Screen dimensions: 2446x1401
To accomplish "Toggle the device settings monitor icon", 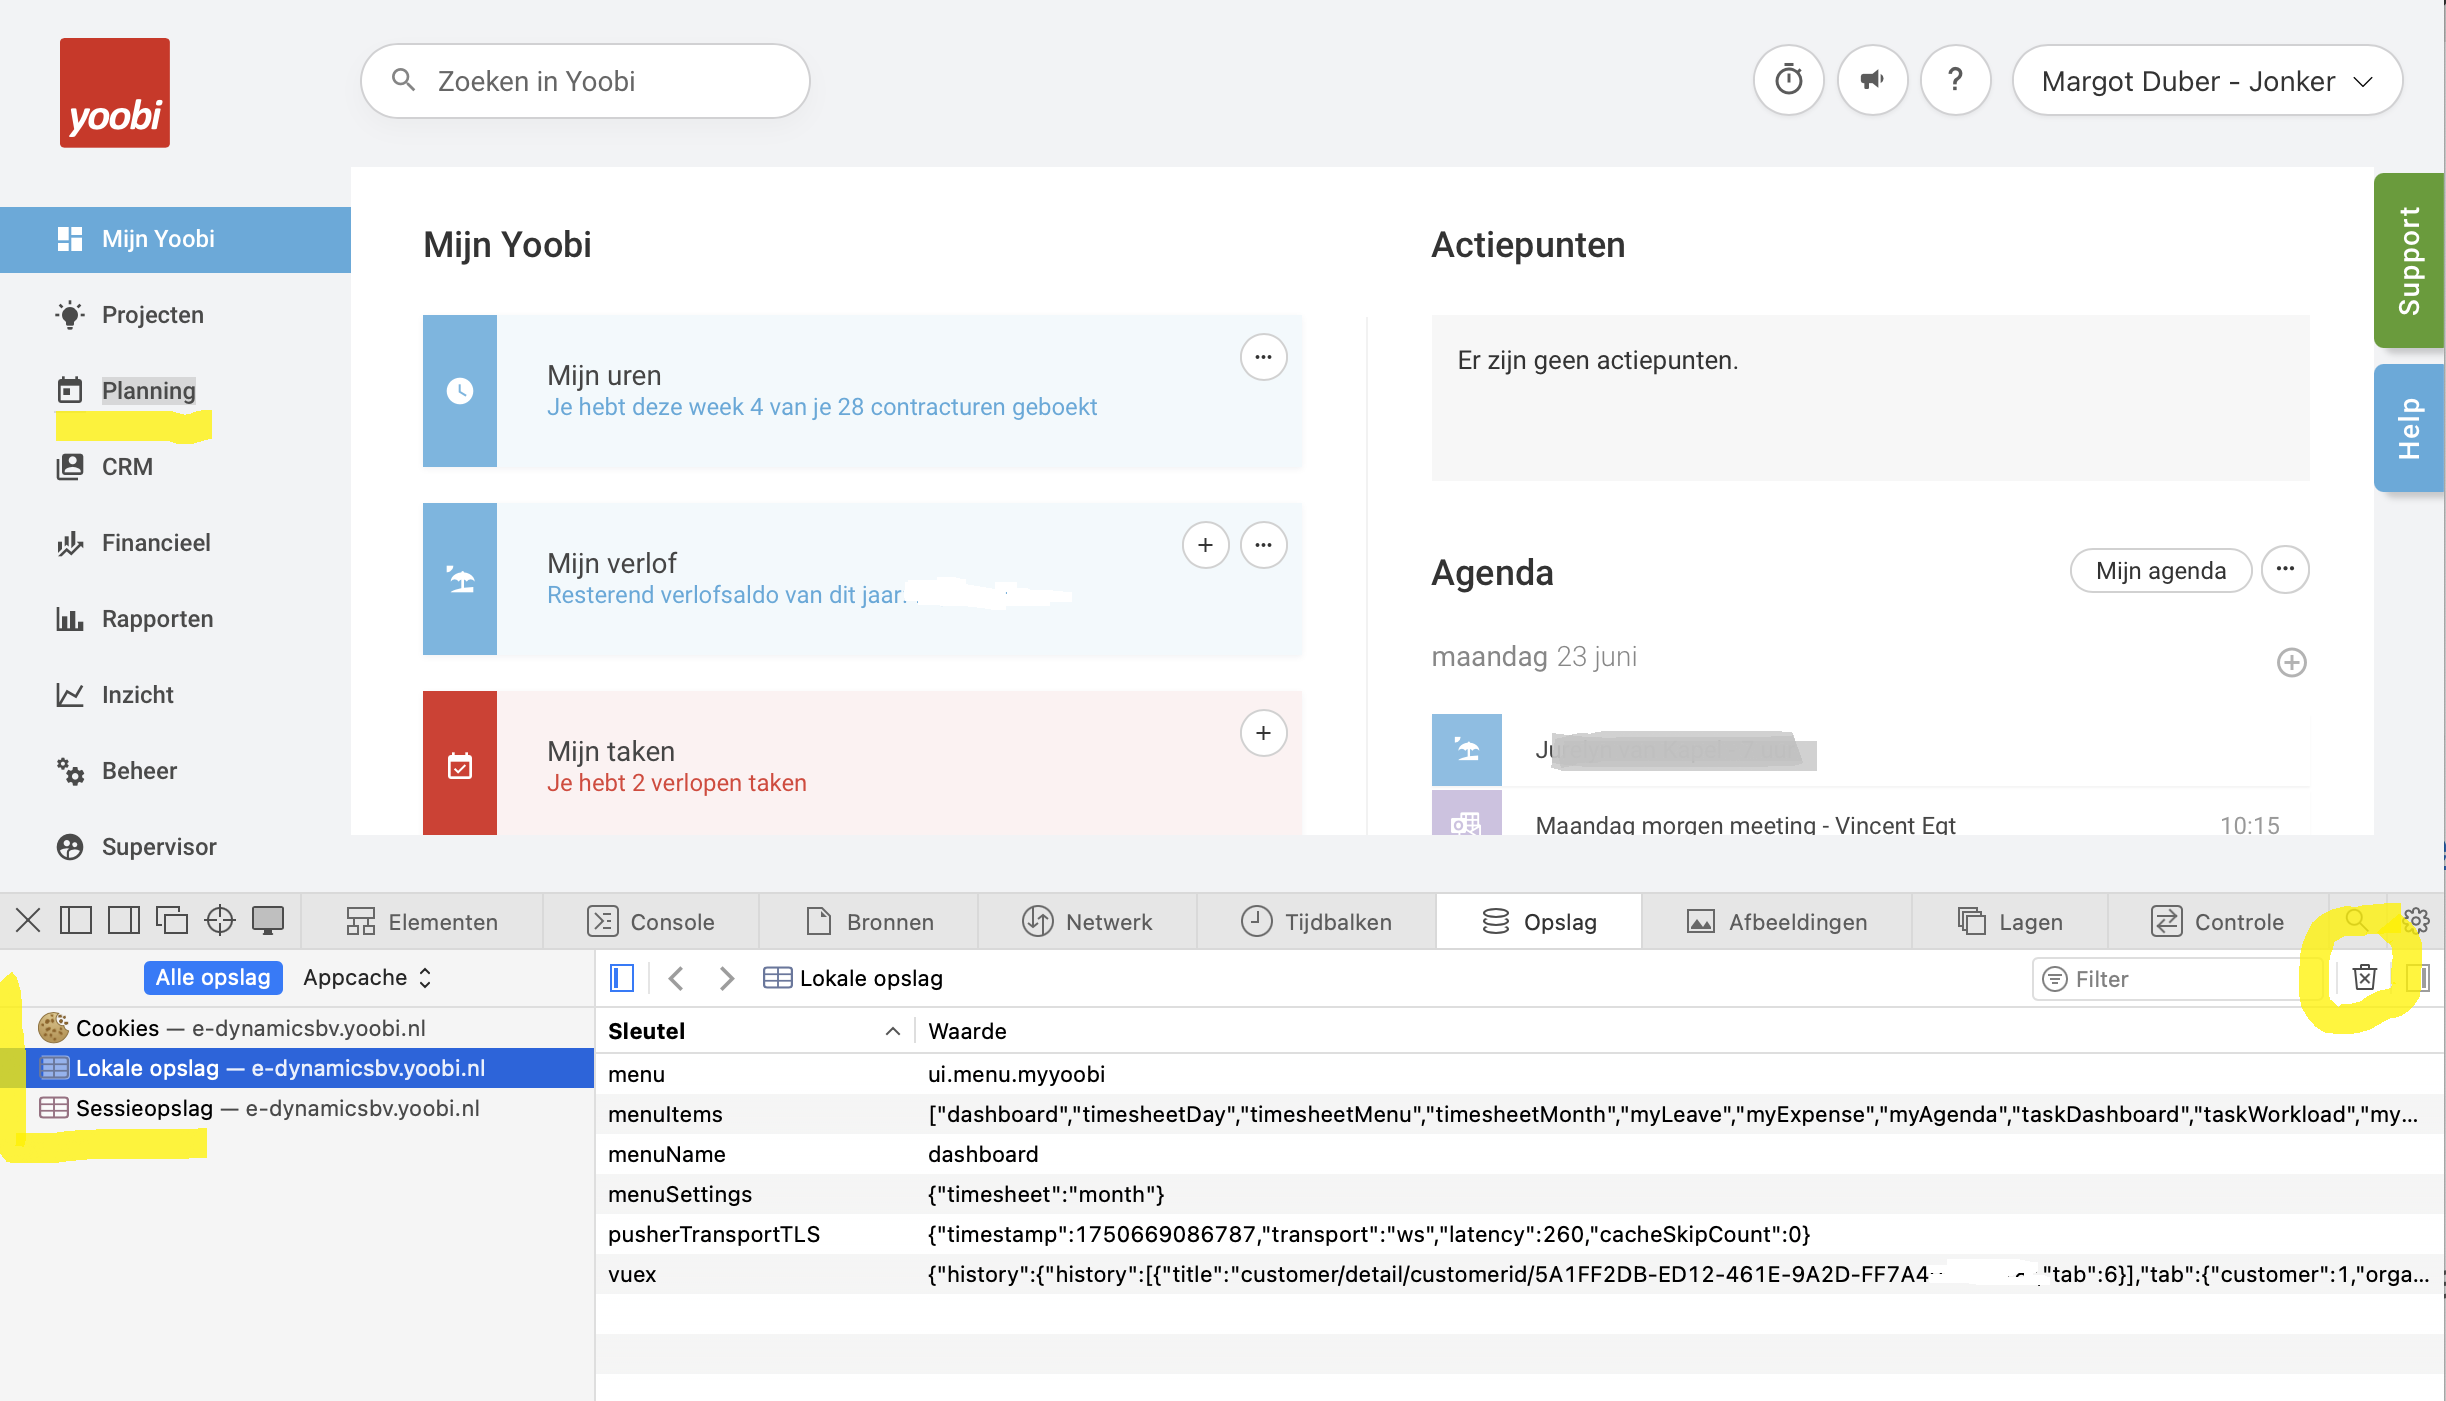I will [x=268, y=920].
